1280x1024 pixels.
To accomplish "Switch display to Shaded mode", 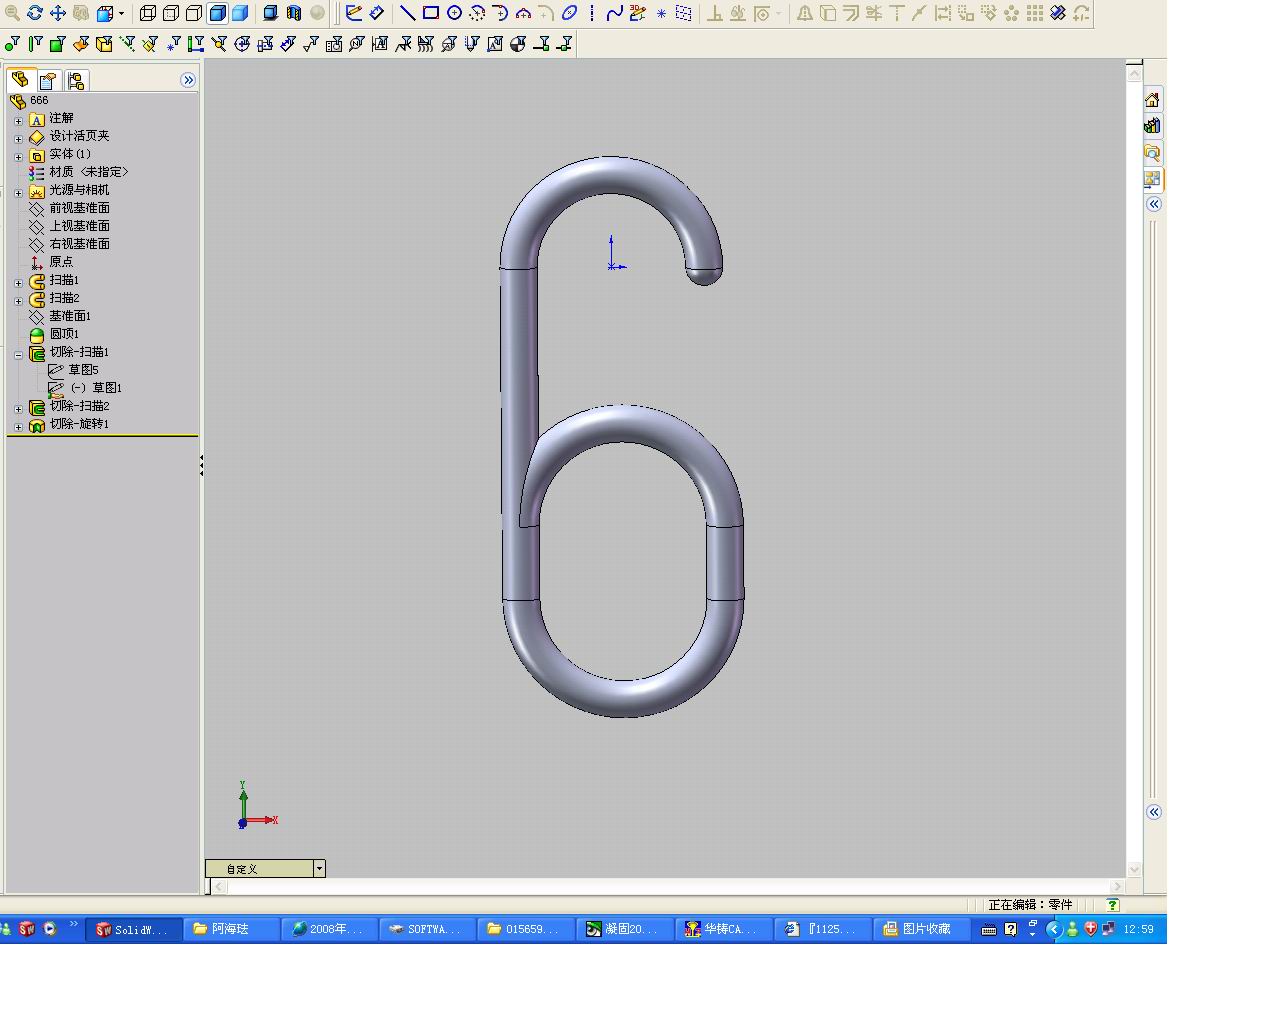I will pyautogui.click(x=240, y=13).
